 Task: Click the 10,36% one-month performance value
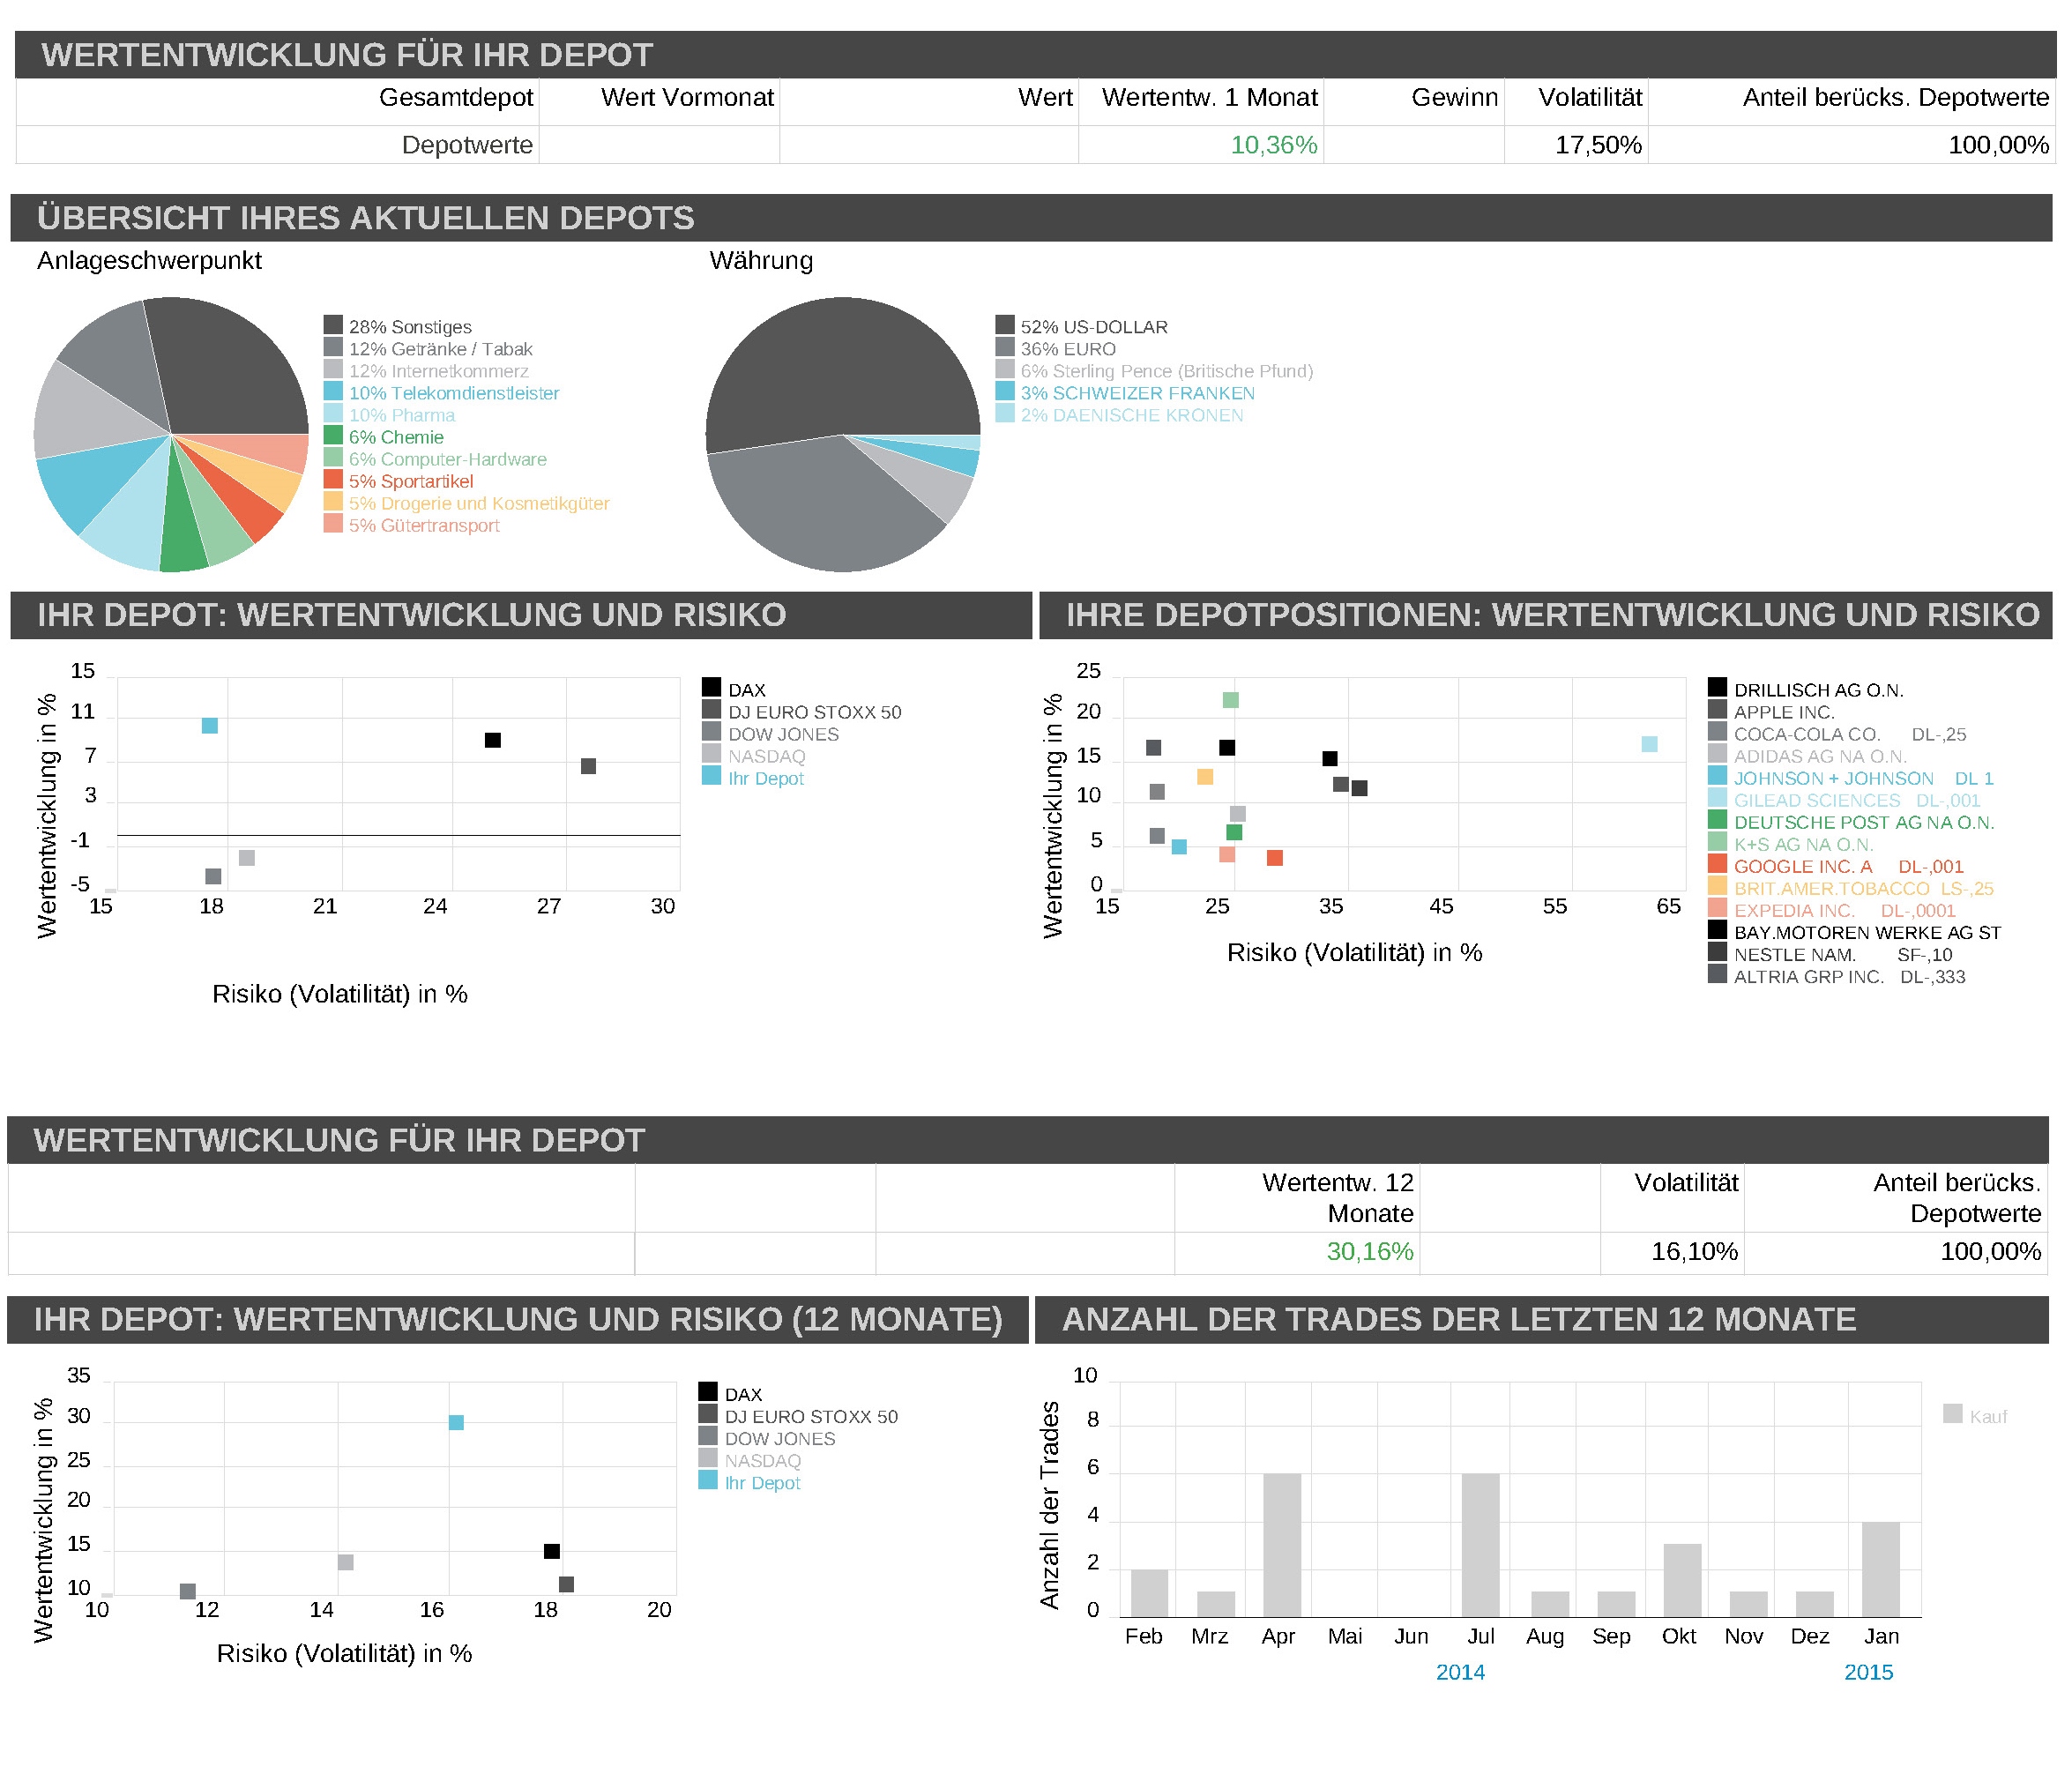coord(1273,145)
